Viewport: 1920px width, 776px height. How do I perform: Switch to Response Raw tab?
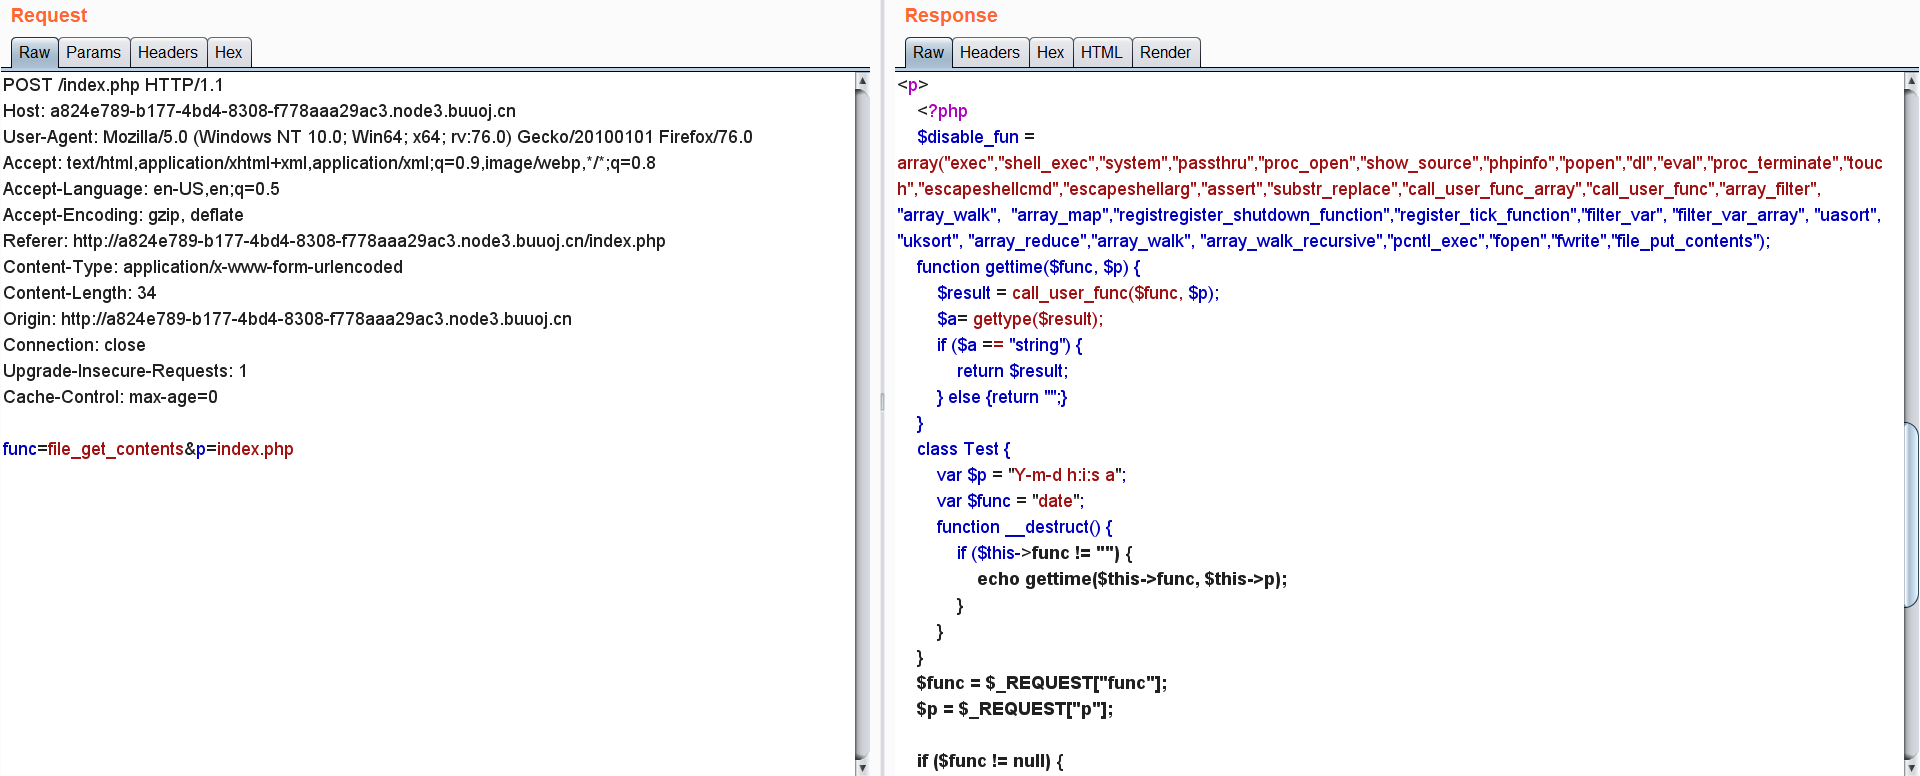point(928,52)
